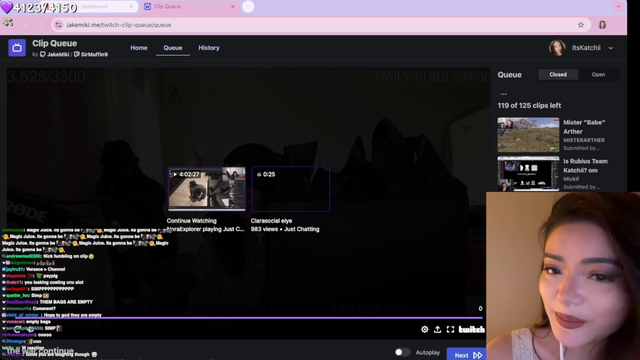This screenshot has height=360, width=640.
Task: Click the Queue sidebar heading
Action: pos(509,75)
